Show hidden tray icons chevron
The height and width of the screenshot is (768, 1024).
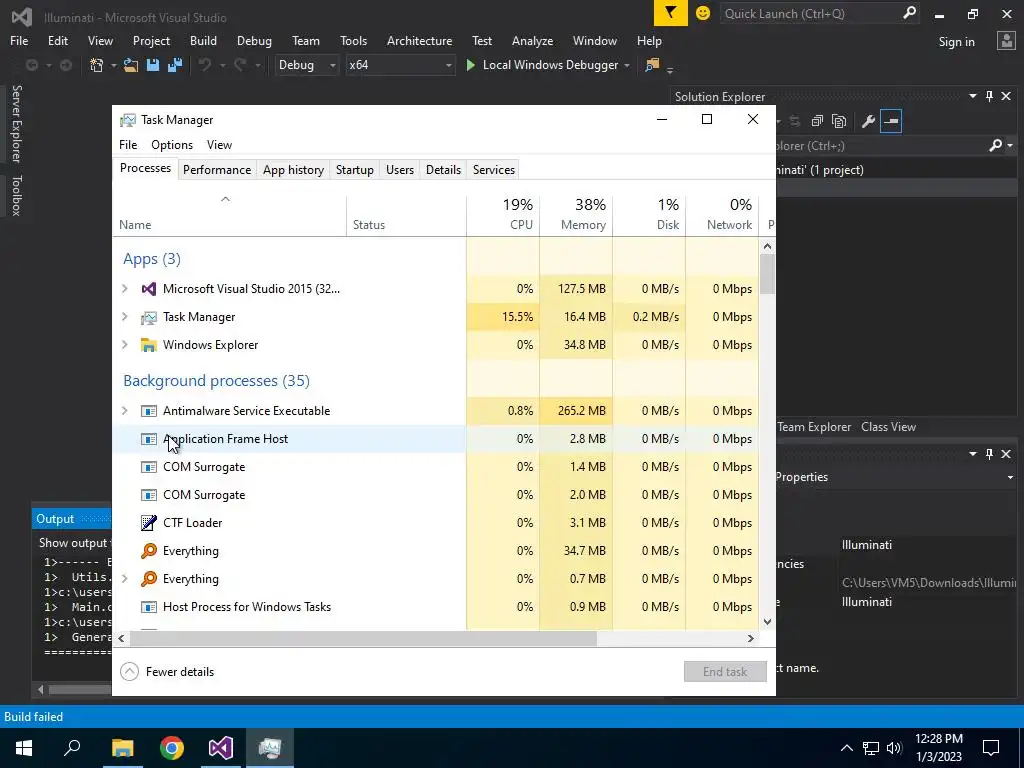coord(846,748)
